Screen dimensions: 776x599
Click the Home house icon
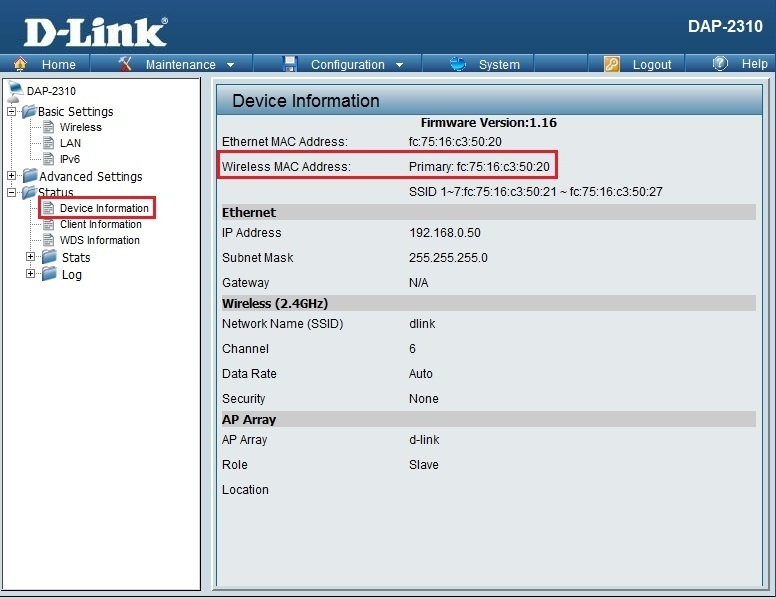coord(20,64)
